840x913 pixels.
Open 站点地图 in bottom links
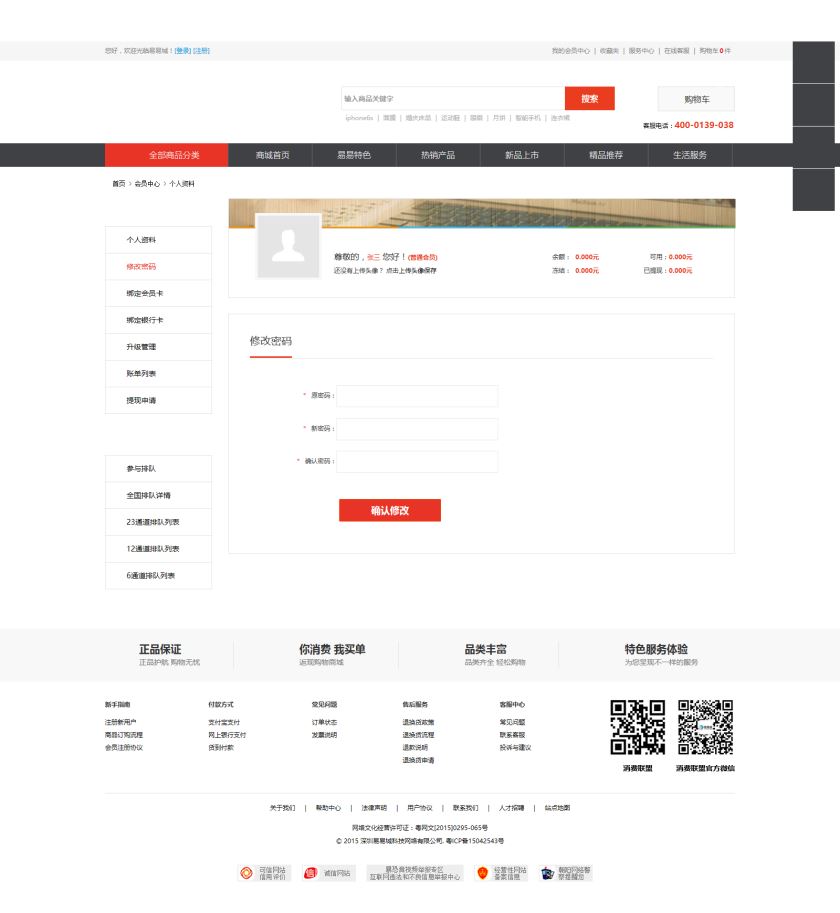coord(557,808)
